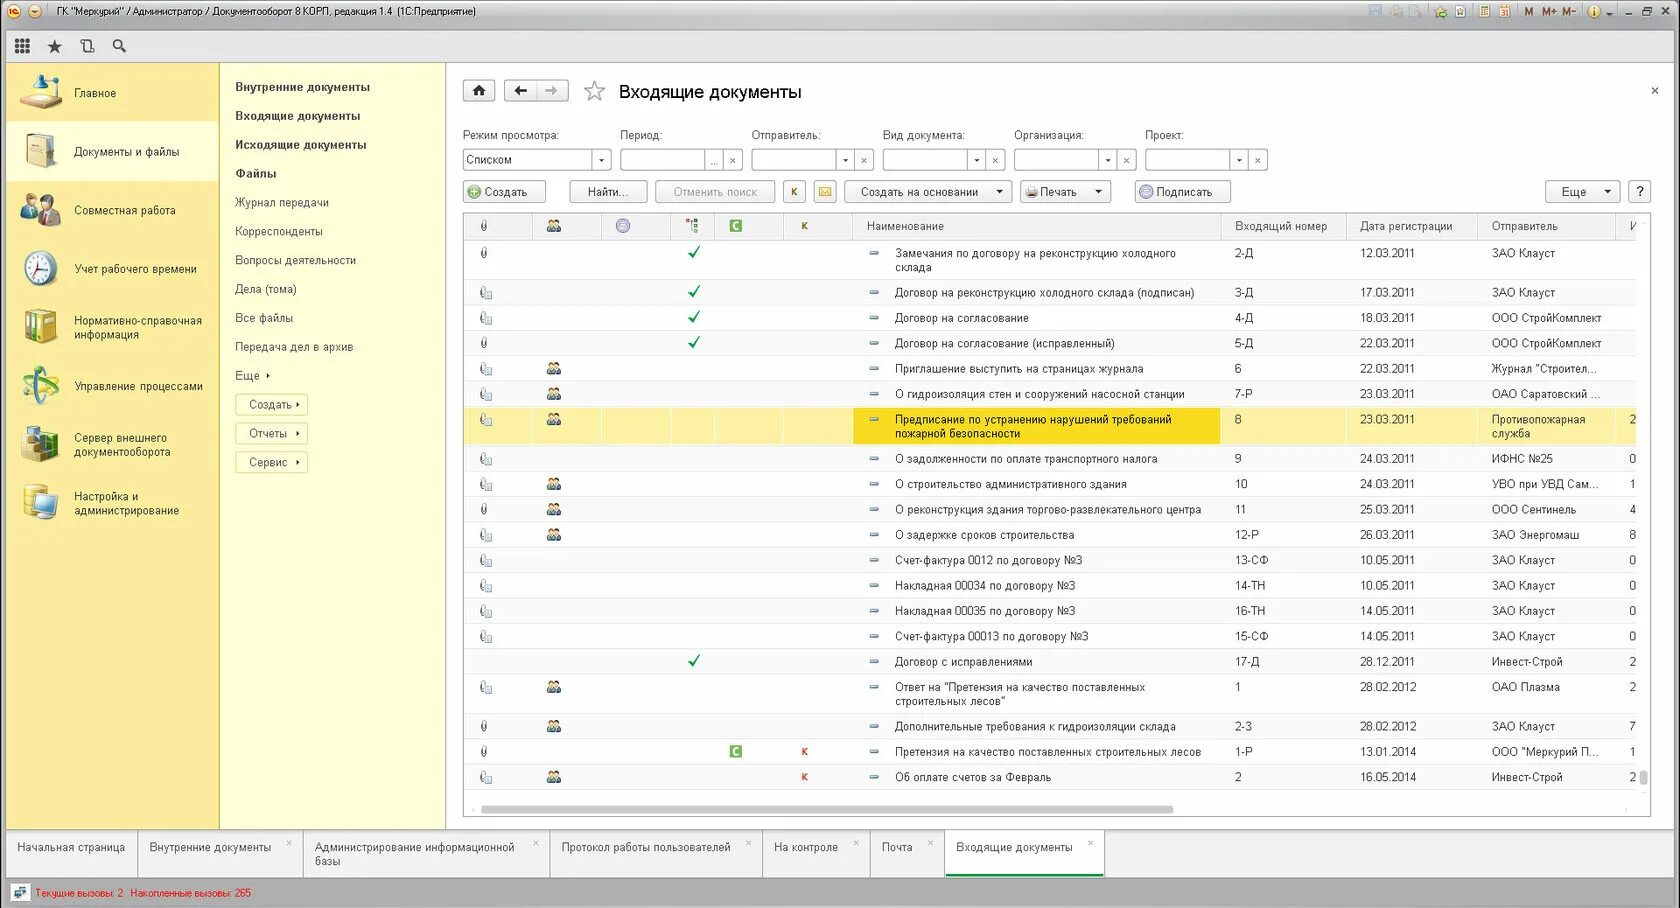Select row 'О задержке сроков строительства'

point(1050,535)
